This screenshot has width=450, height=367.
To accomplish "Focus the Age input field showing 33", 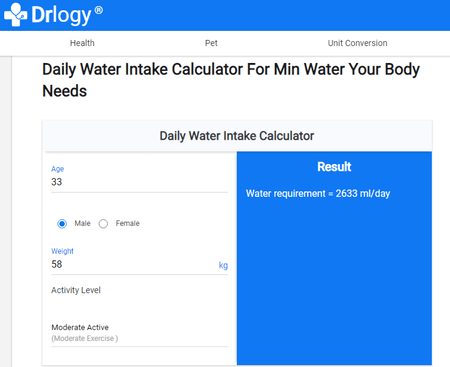I will pyautogui.click(x=139, y=182).
